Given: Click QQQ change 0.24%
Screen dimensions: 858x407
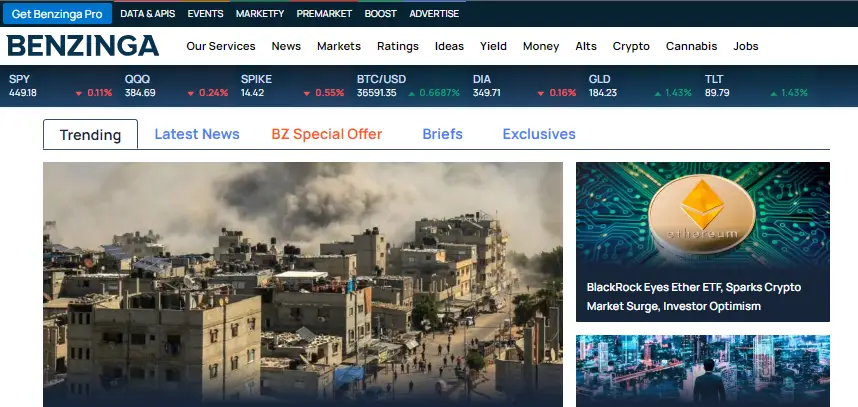Looking at the screenshot, I should click(x=213, y=93).
